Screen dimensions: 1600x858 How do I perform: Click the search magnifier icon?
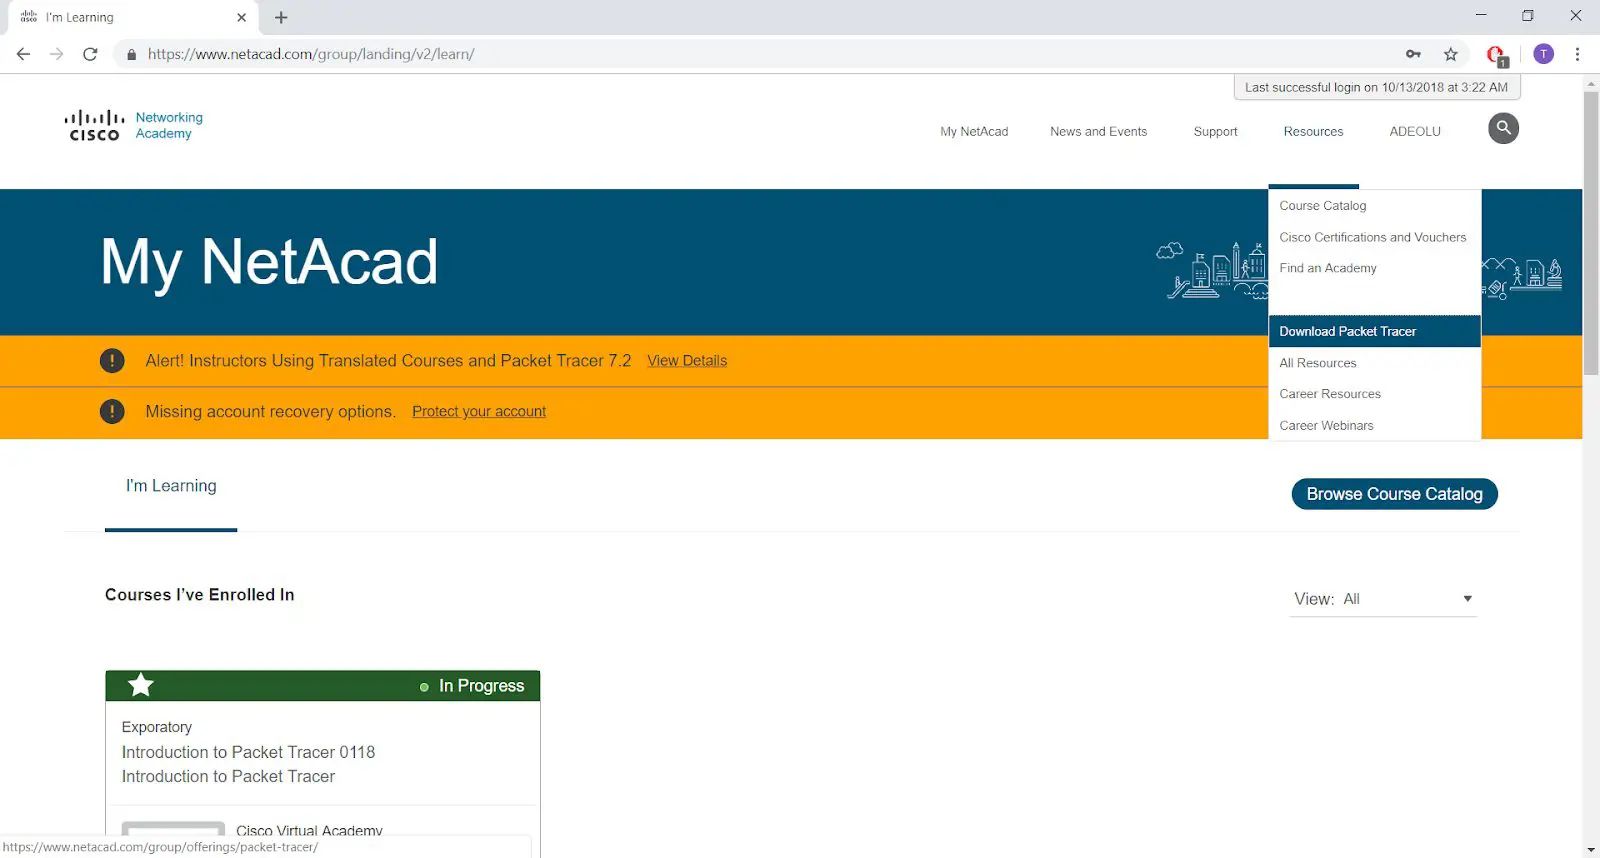pyautogui.click(x=1503, y=128)
